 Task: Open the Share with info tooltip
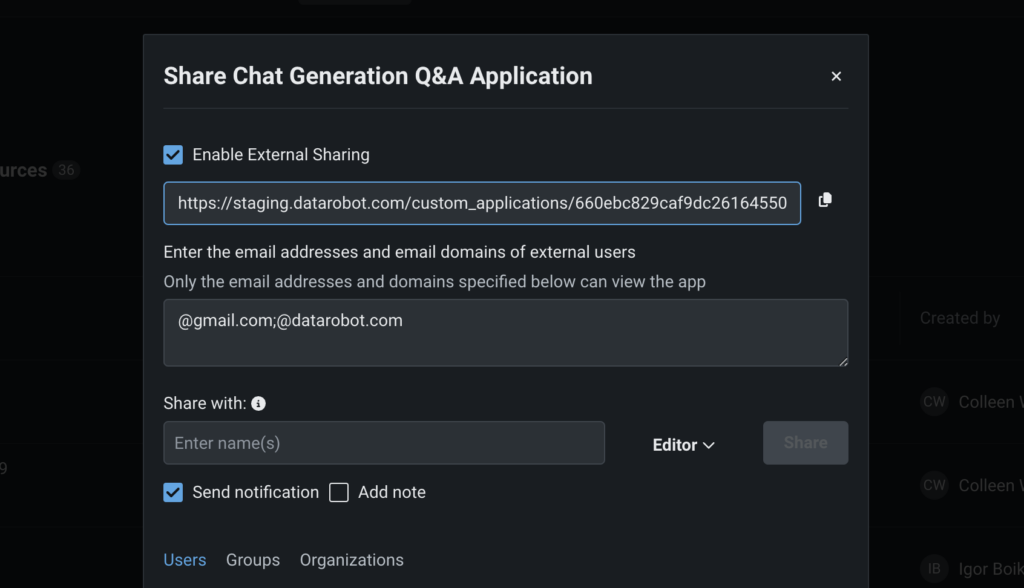258,403
